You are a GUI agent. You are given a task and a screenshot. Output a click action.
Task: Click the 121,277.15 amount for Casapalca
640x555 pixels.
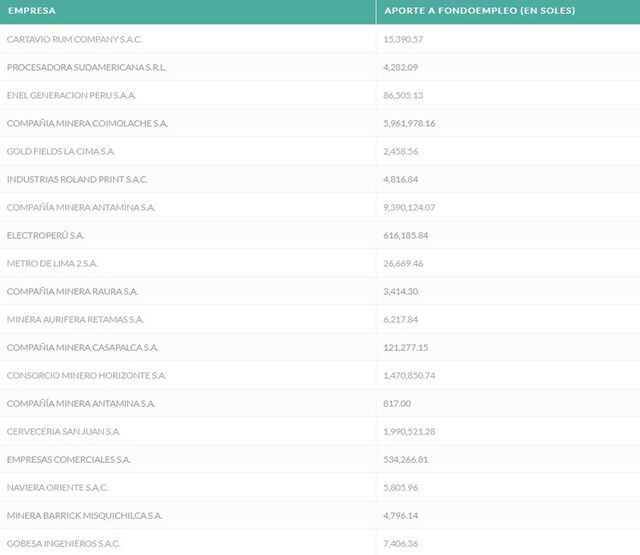click(x=406, y=347)
